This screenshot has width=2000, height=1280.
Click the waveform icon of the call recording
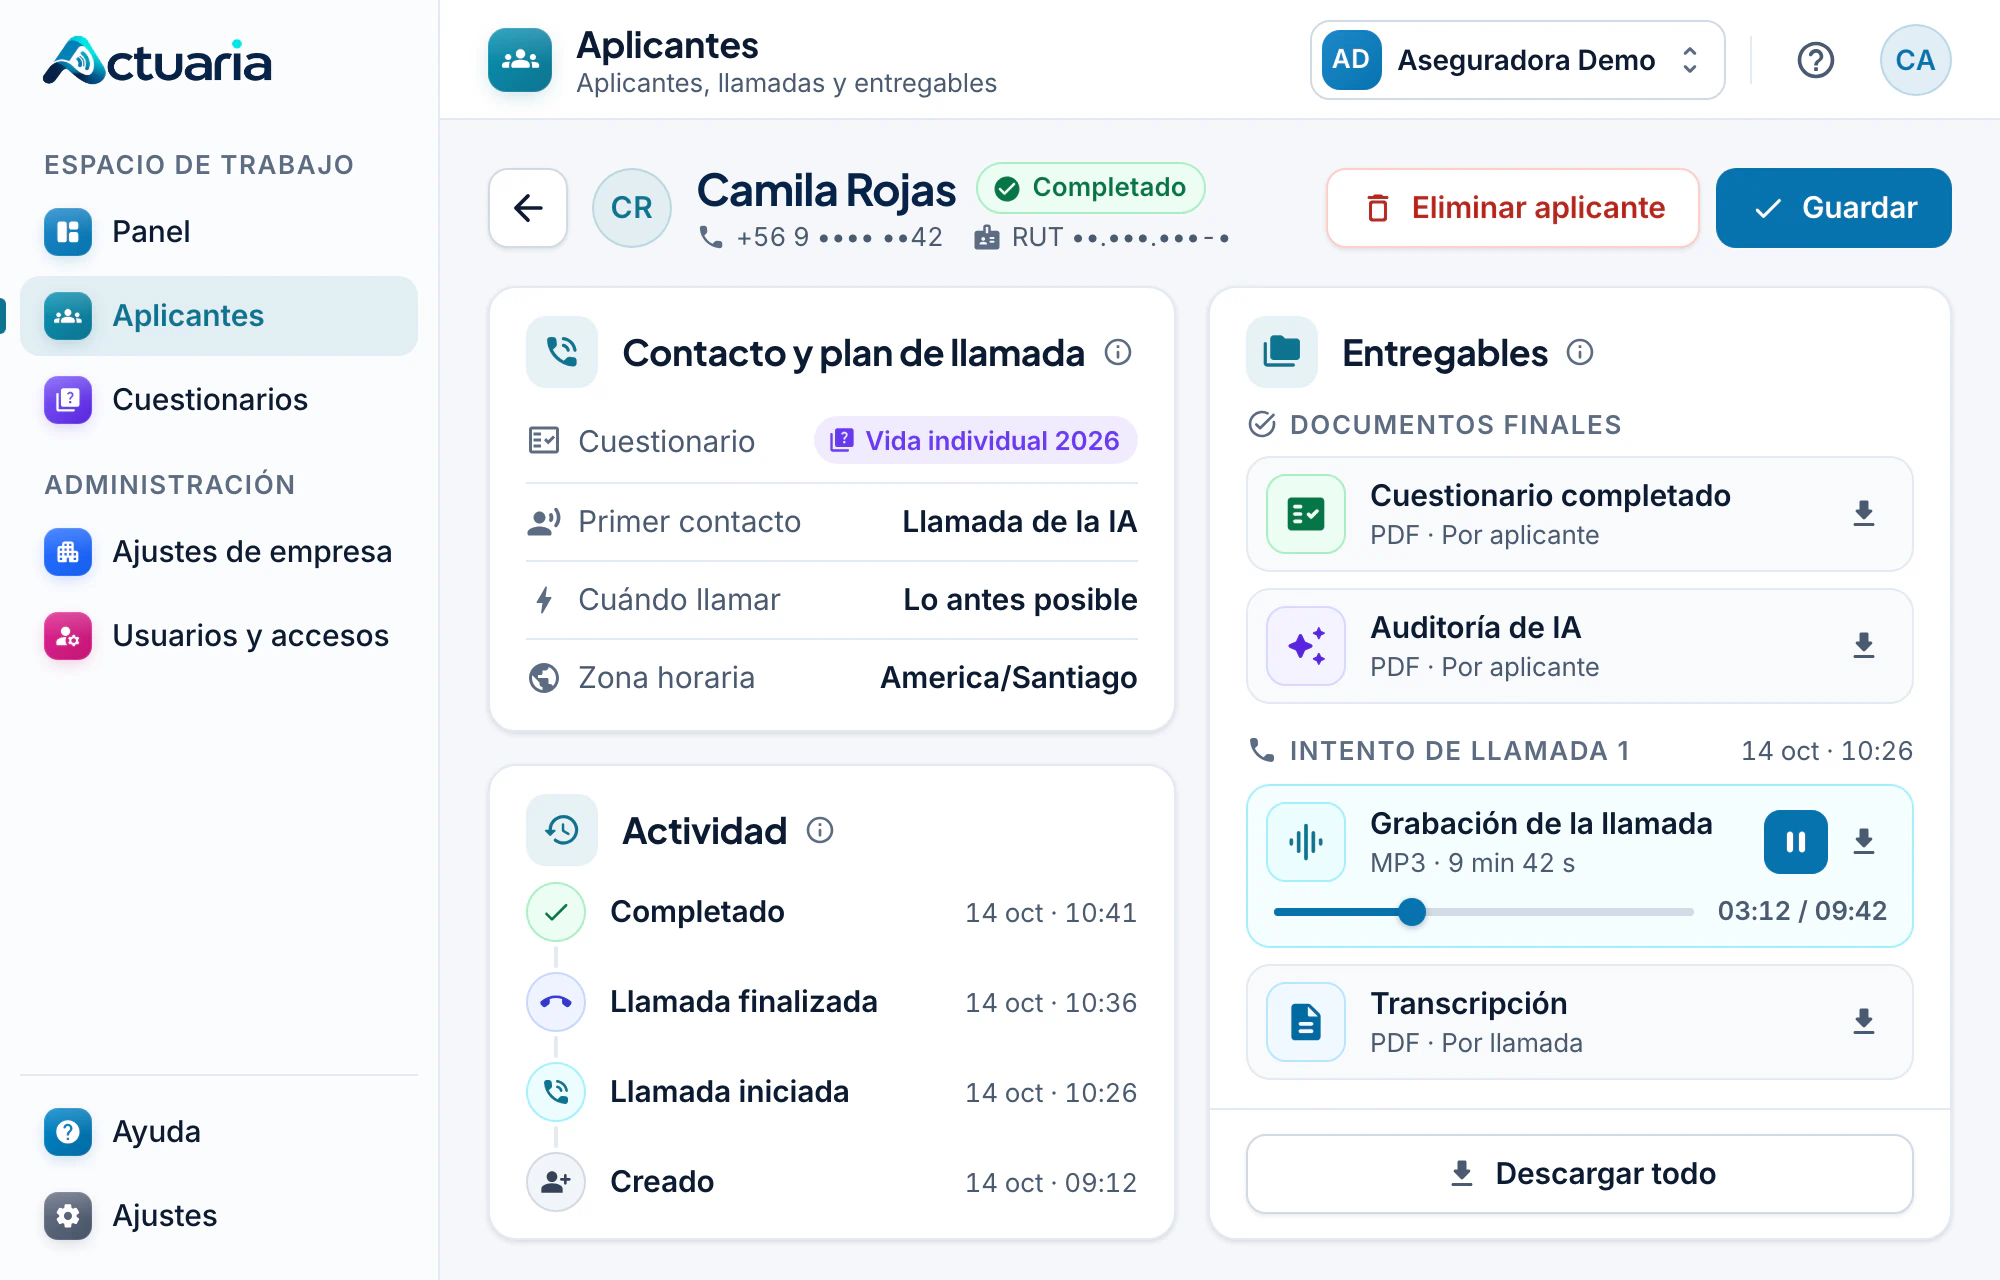click(1306, 842)
